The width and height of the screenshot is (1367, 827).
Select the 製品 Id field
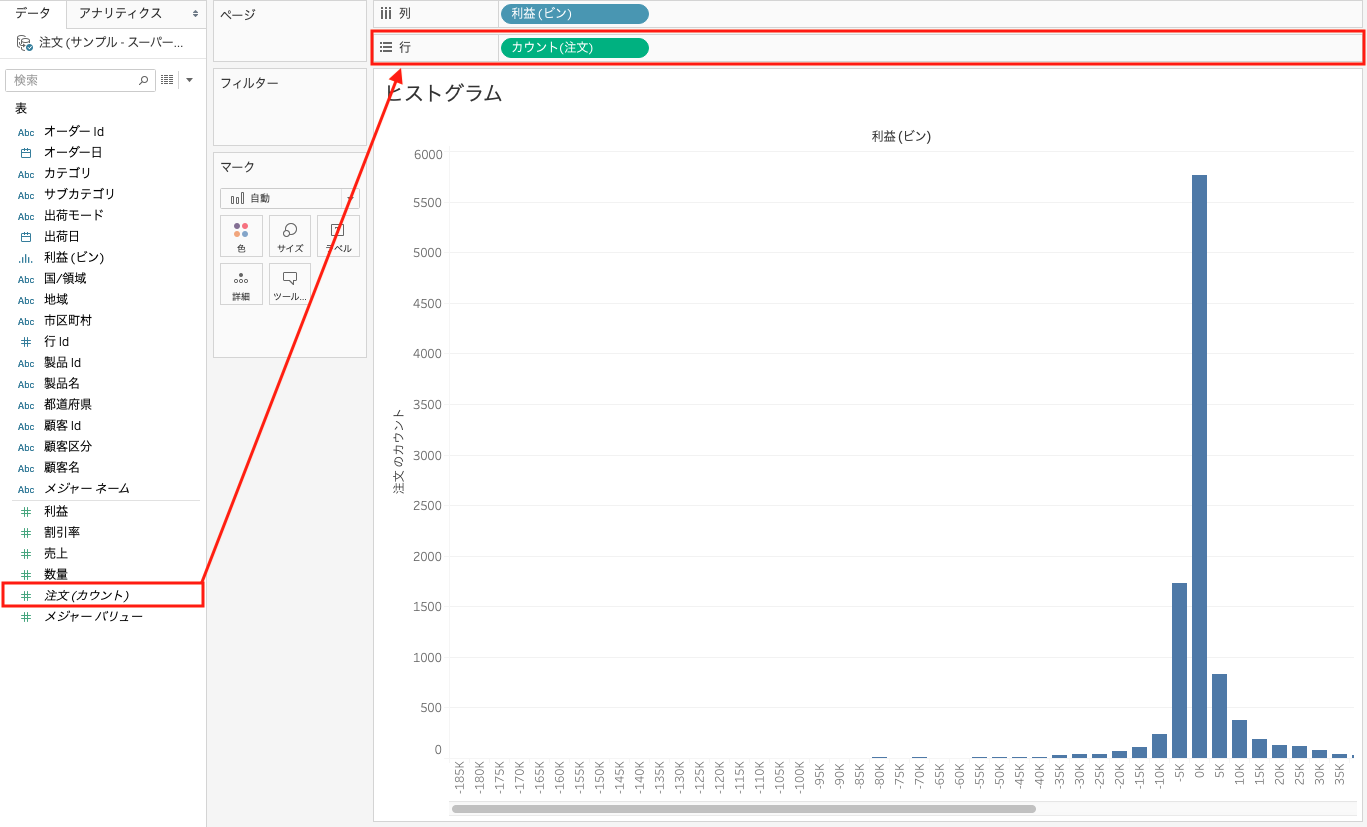click(x=62, y=362)
